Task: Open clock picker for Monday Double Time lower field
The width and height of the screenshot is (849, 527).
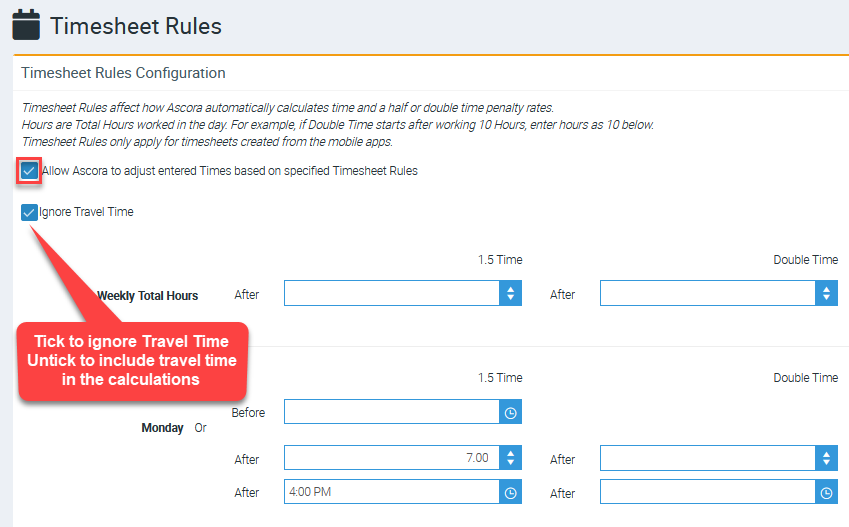Action: [826, 492]
